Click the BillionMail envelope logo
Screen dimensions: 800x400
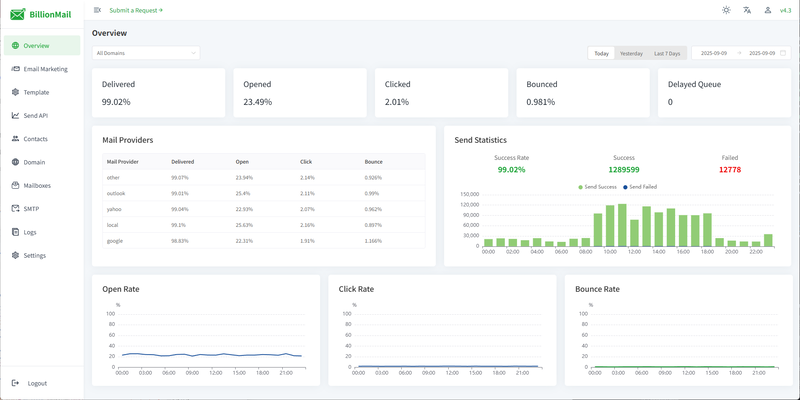17,15
